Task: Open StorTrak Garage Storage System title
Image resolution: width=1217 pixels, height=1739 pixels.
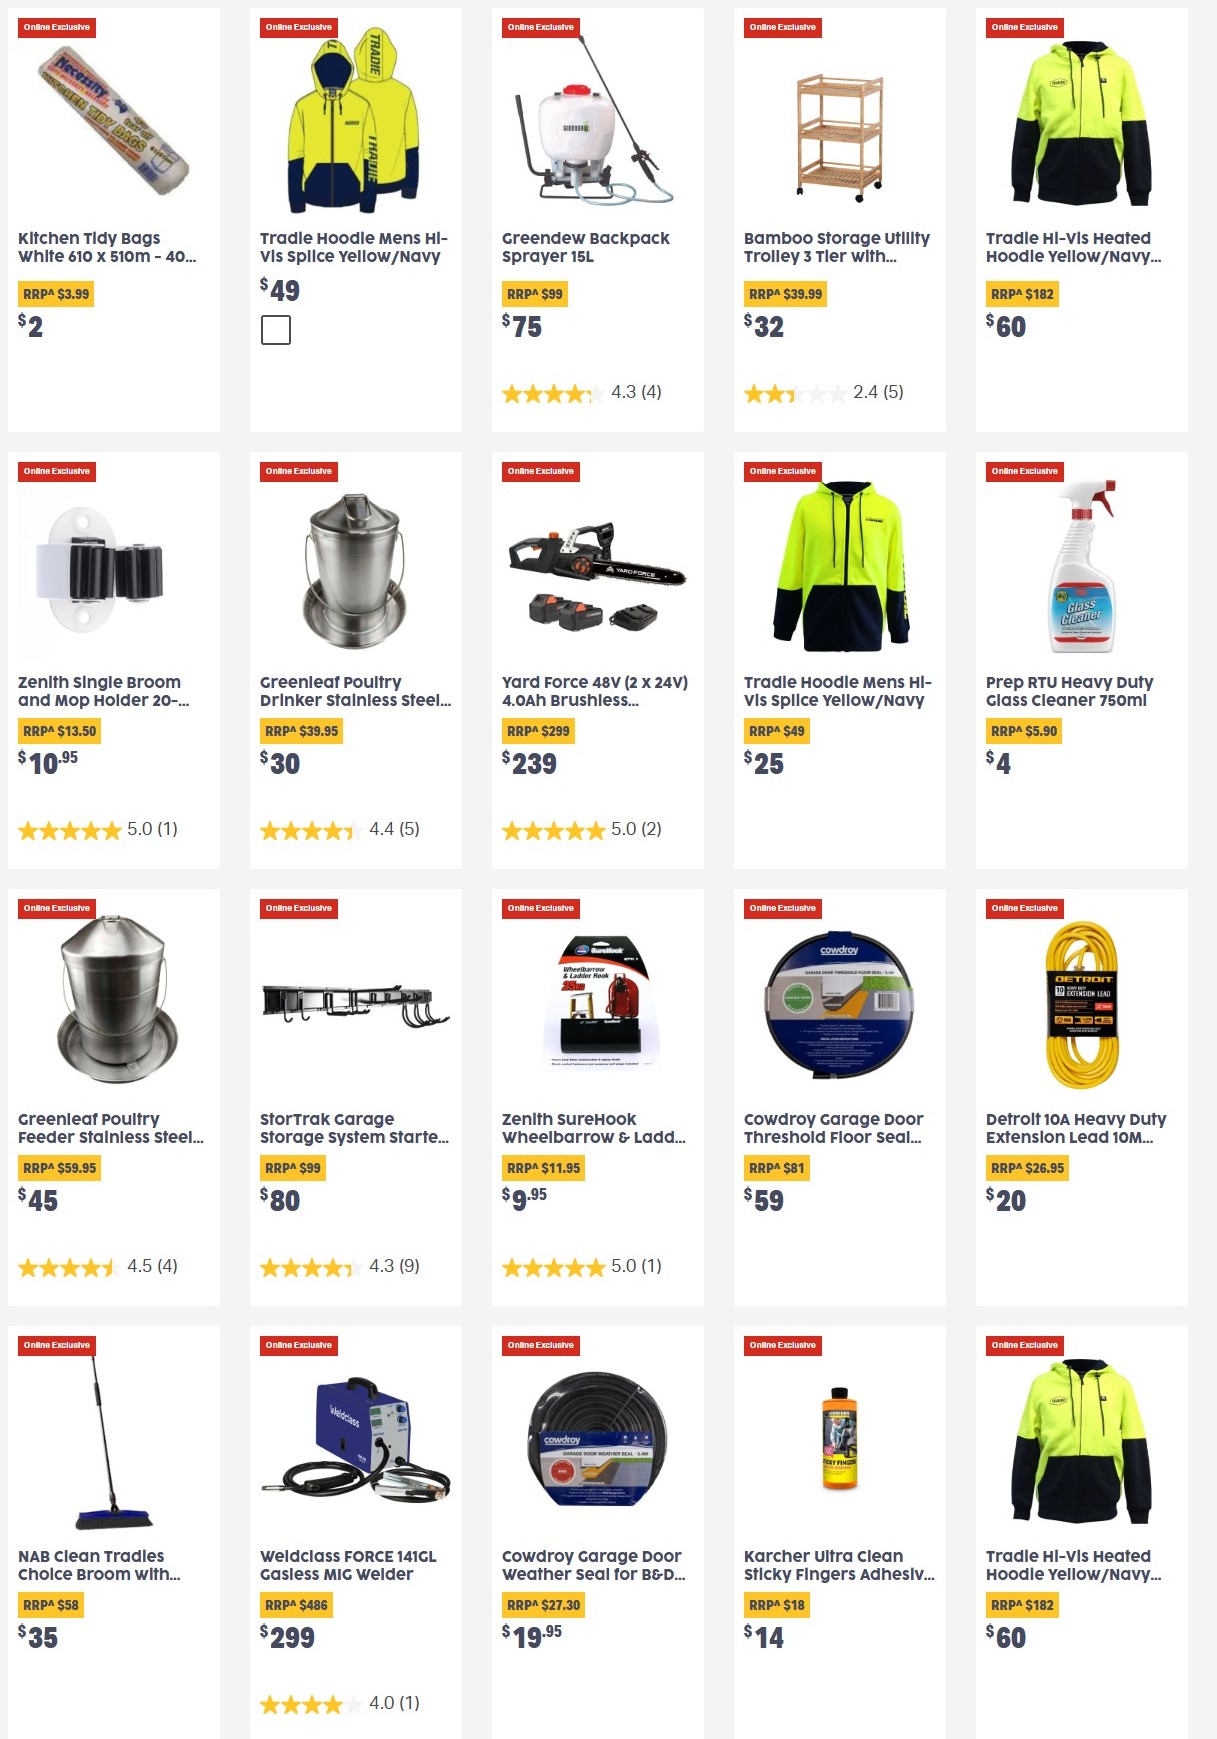Action: coord(354,1128)
